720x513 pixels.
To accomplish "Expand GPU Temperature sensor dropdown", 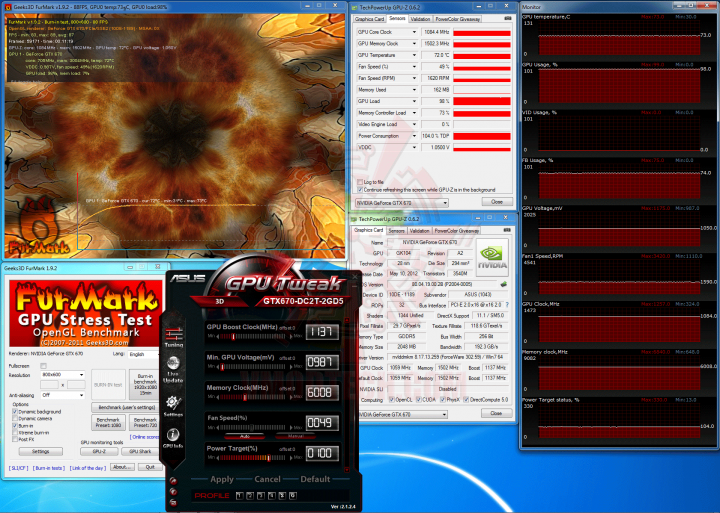I will (x=414, y=55).
